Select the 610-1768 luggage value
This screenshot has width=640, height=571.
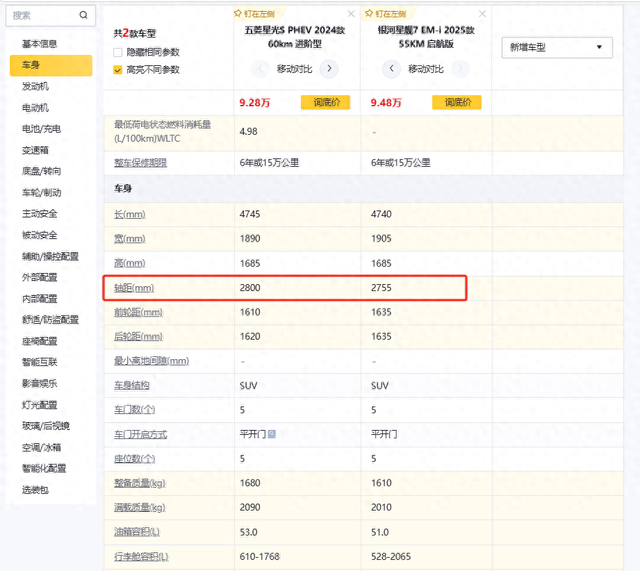click(260, 556)
